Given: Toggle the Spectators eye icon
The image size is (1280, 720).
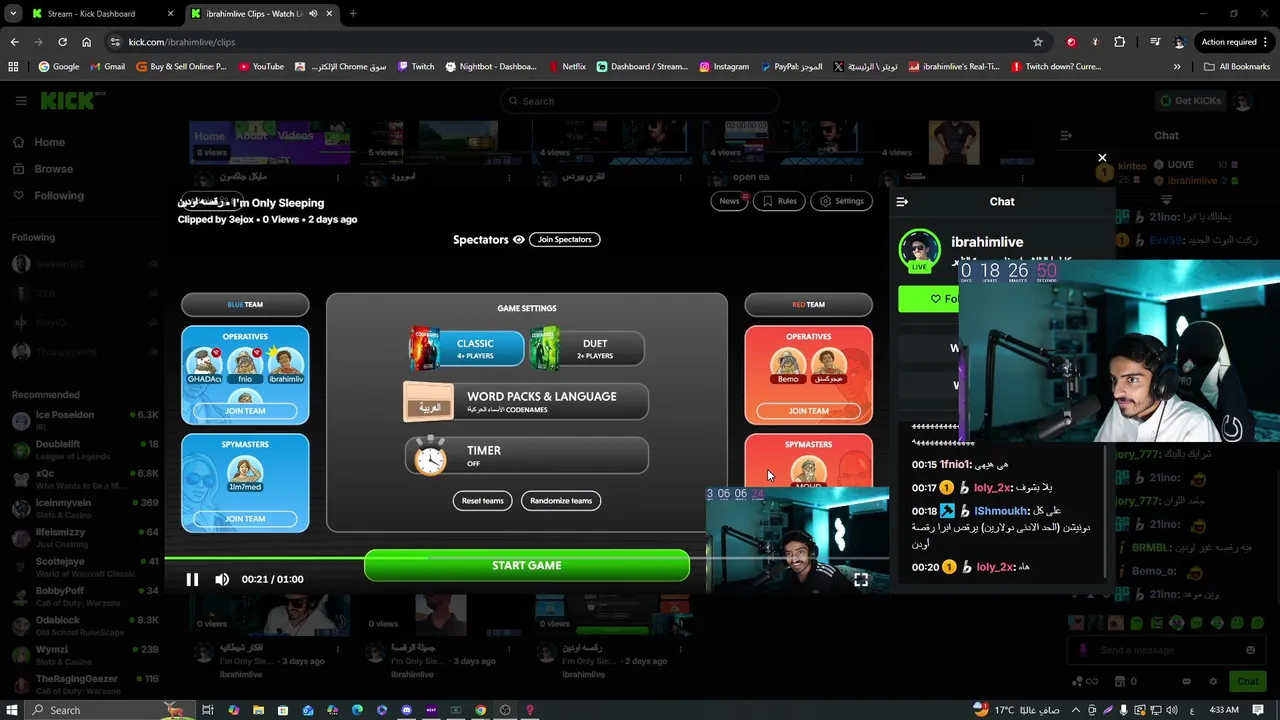Looking at the screenshot, I should pyautogui.click(x=518, y=240).
